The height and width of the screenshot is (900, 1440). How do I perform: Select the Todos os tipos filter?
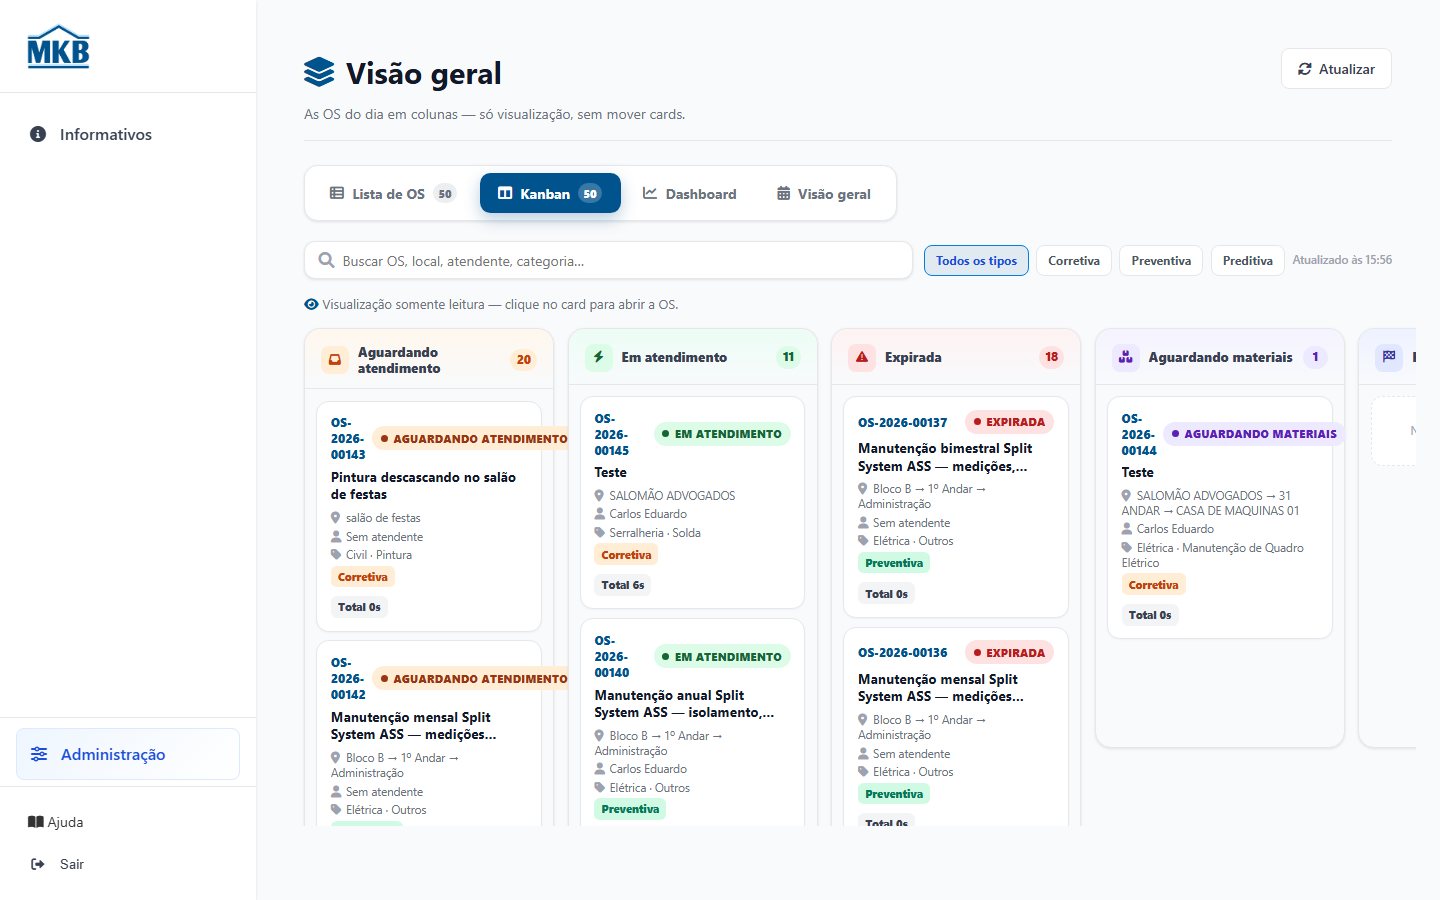pos(976,261)
